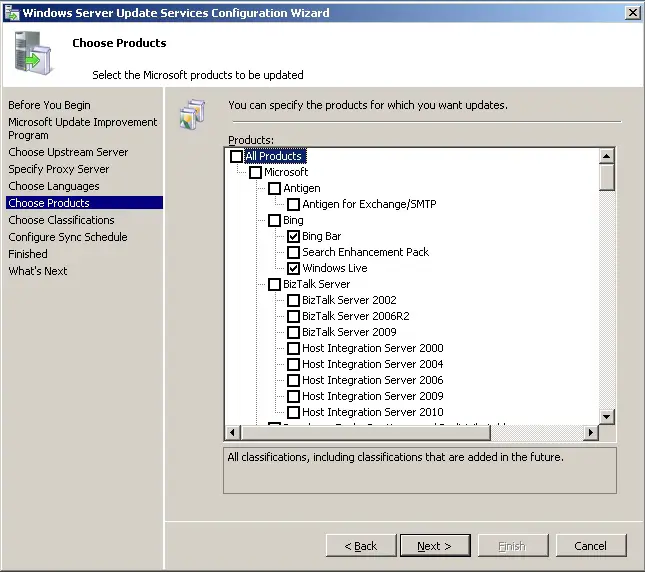
Task: Check BizTalk Server 2002 checkbox
Action: tap(293, 300)
